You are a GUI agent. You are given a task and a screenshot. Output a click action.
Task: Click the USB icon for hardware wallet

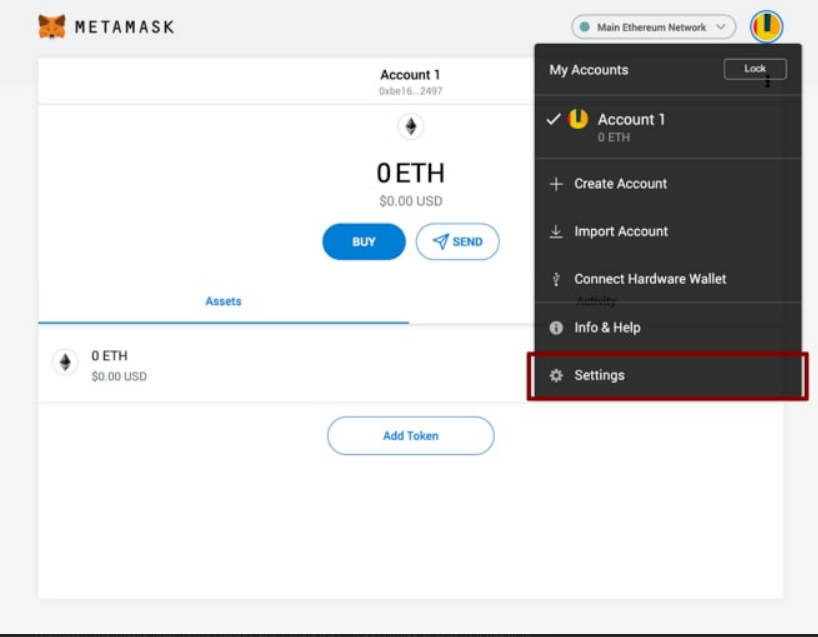[556, 280]
